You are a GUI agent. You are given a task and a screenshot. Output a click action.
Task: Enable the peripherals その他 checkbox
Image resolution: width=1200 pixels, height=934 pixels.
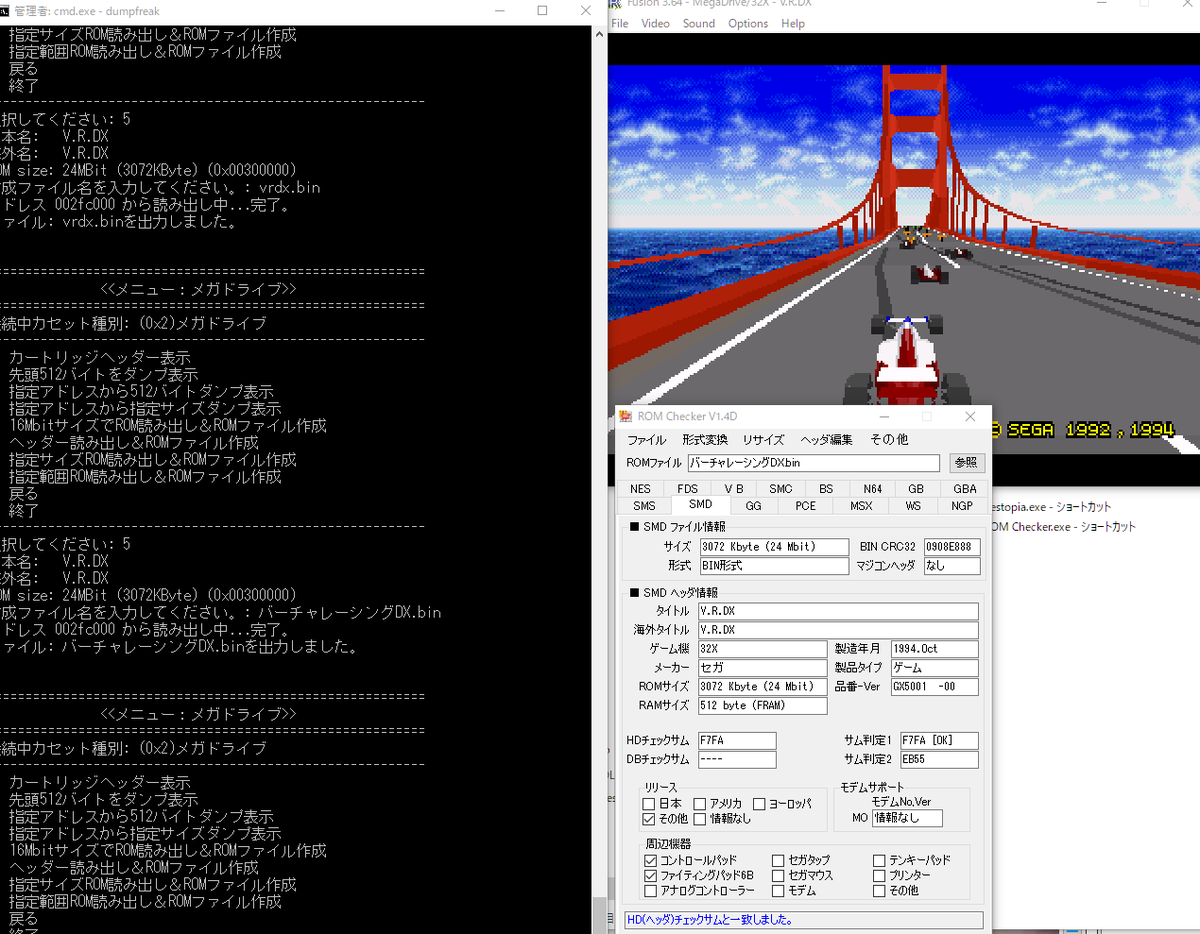[880, 890]
